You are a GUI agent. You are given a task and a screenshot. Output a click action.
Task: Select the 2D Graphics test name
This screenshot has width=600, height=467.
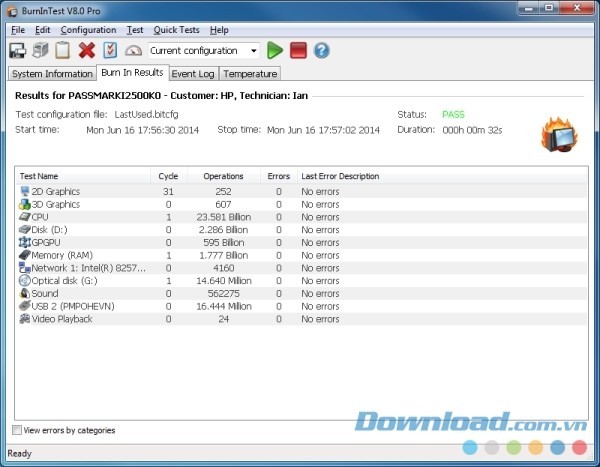coord(56,191)
